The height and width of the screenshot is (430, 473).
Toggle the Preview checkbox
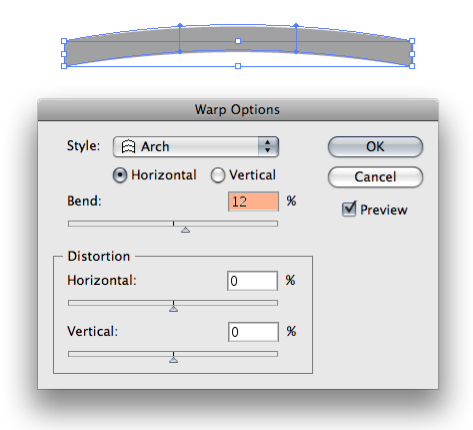click(x=349, y=209)
